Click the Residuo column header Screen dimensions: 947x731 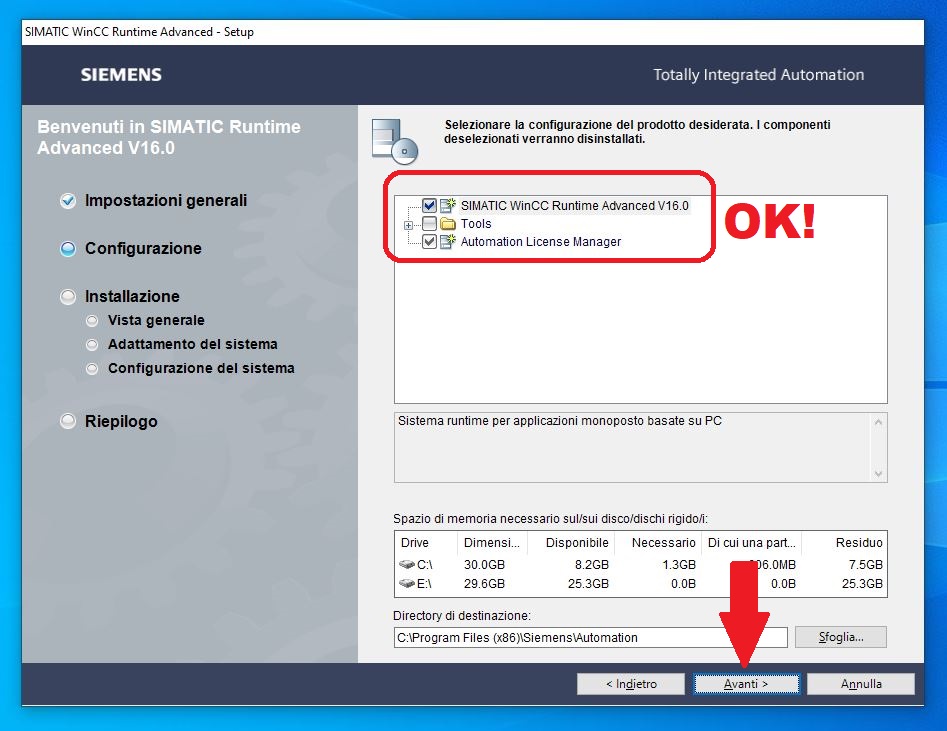[x=844, y=543]
